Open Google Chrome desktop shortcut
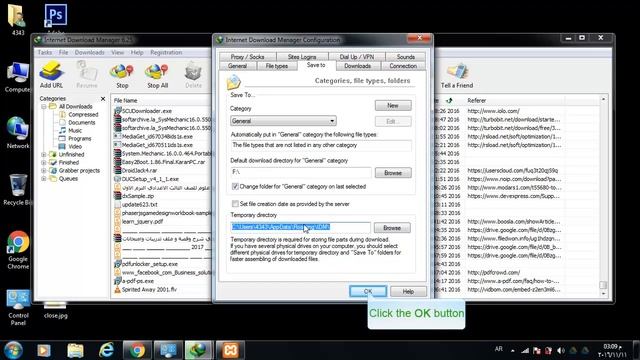The width and height of the screenshot is (640, 360). point(18,250)
